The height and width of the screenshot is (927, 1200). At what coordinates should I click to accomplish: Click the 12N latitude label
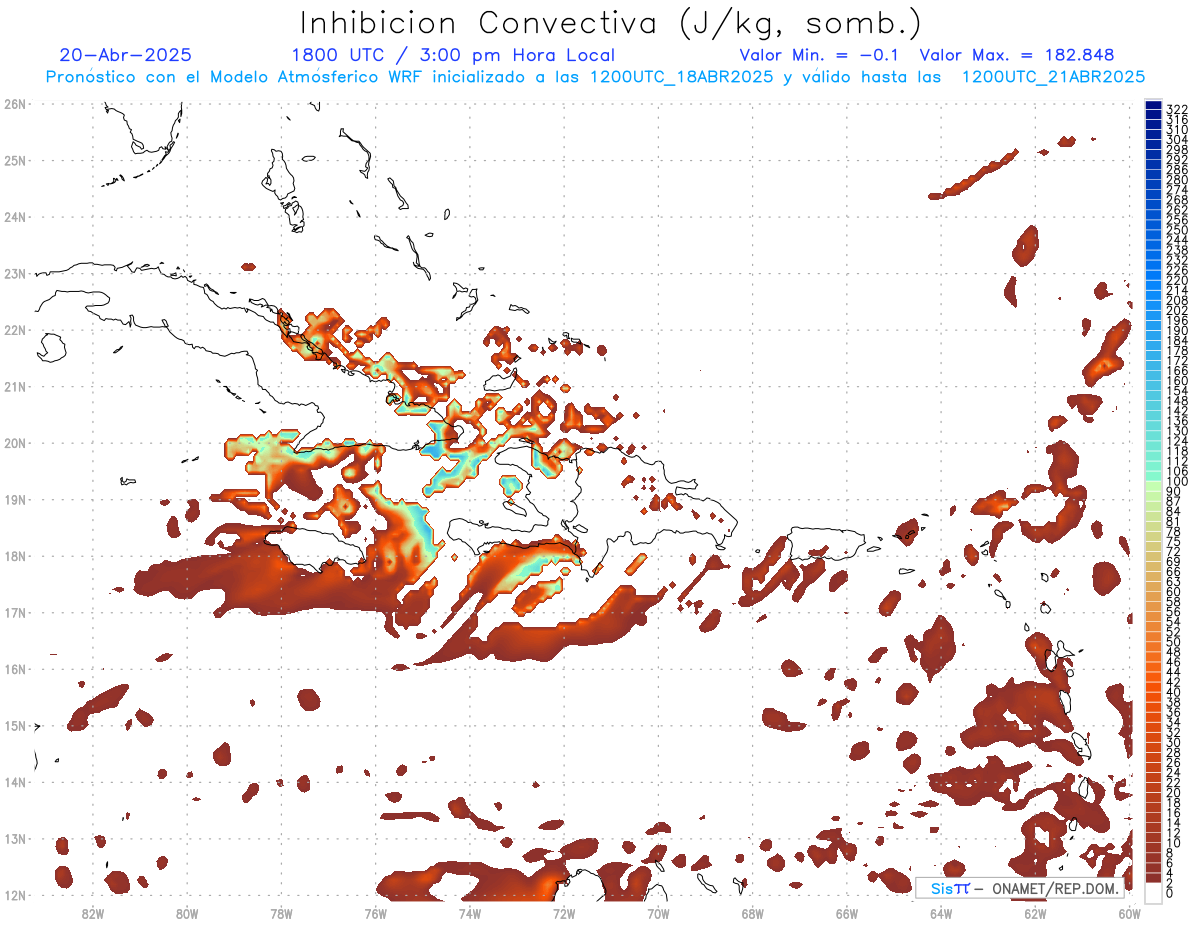[15, 895]
